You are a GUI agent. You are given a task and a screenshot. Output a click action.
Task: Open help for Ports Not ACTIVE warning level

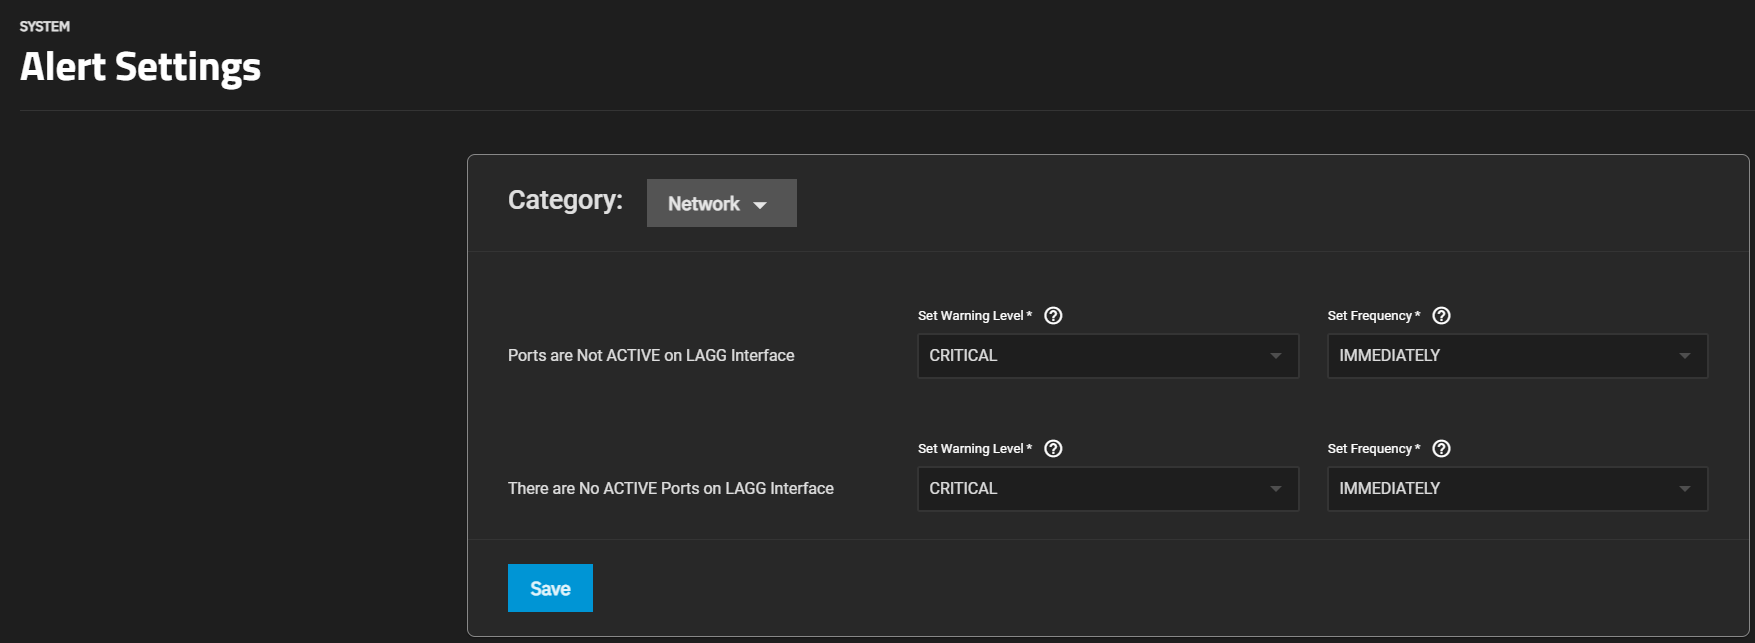(x=1053, y=316)
